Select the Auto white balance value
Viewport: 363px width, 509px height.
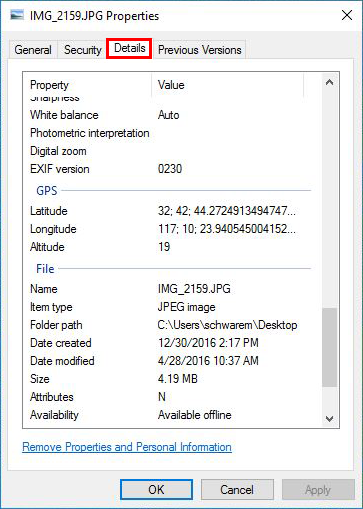pyautogui.click(x=168, y=115)
